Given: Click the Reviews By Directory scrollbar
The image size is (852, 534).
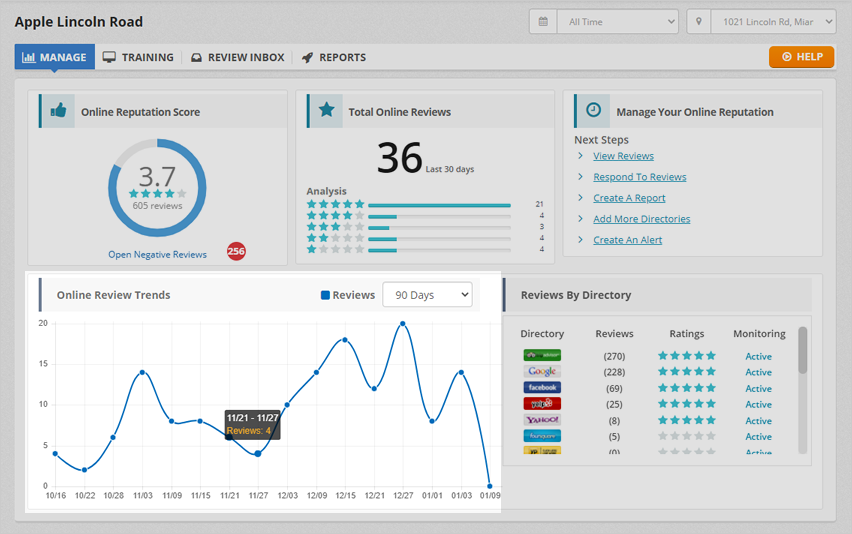Looking at the screenshot, I should pyautogui.click(x=802, y=351).
